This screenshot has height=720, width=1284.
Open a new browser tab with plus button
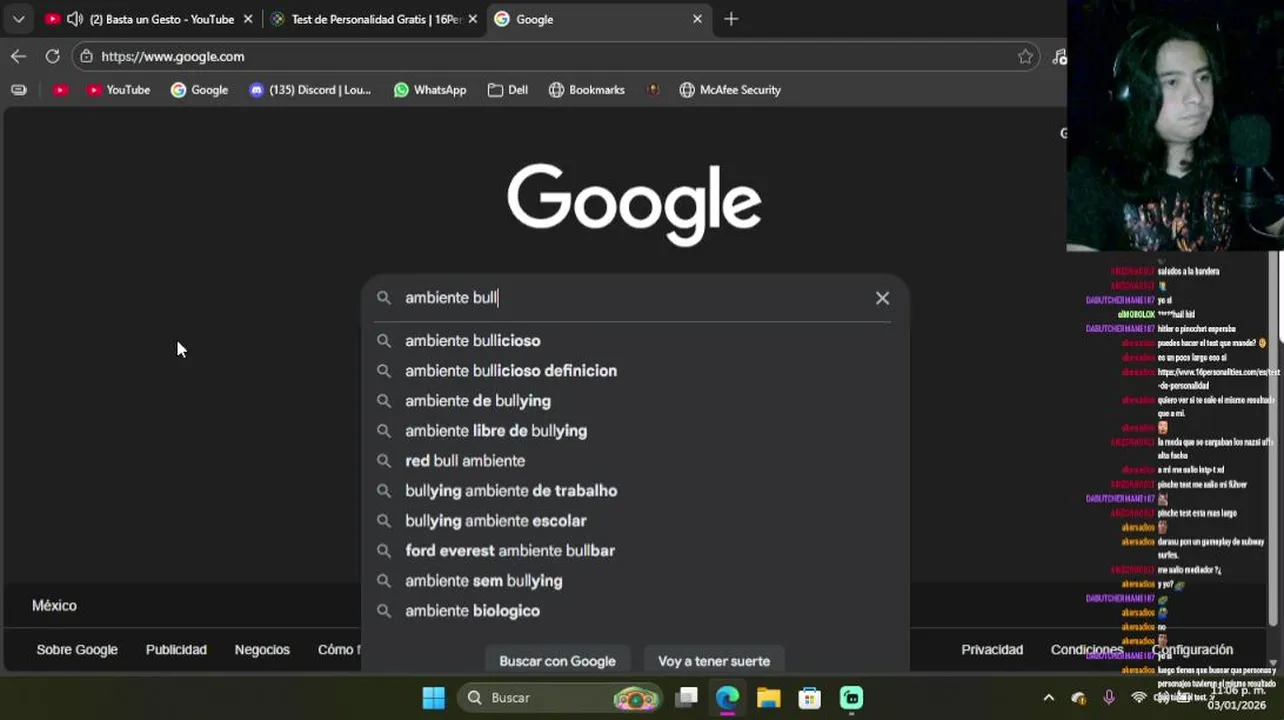pos(731,19)
